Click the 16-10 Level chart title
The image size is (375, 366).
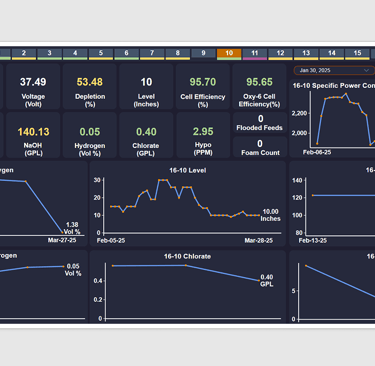(188, 170)
